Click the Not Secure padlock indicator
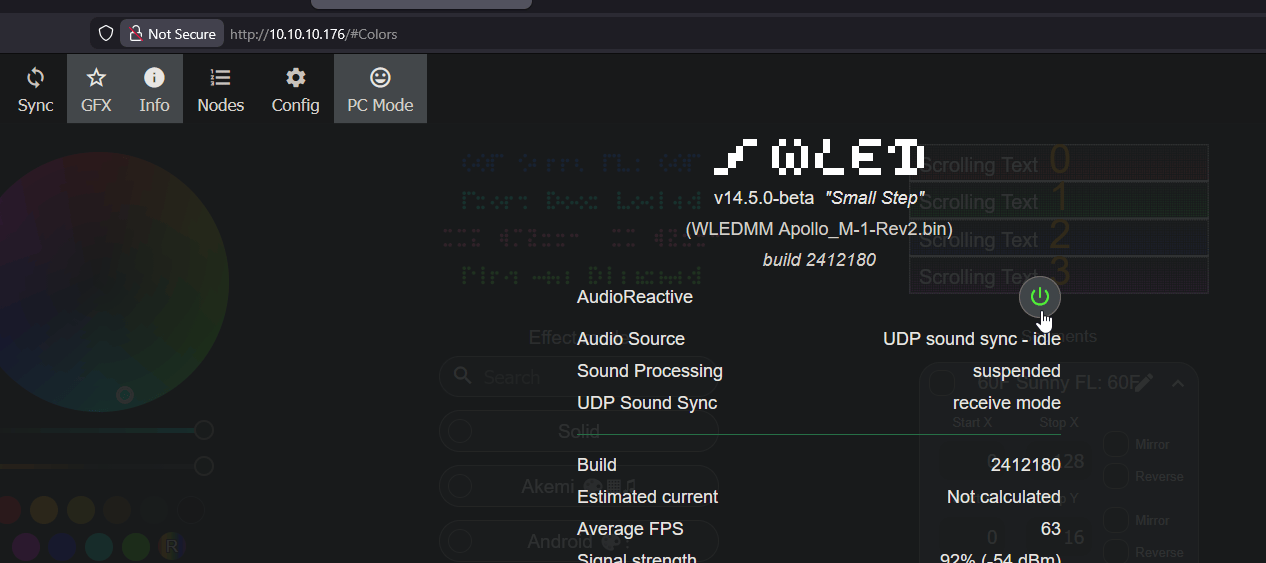1266x563 pixels. pos(172,34)
